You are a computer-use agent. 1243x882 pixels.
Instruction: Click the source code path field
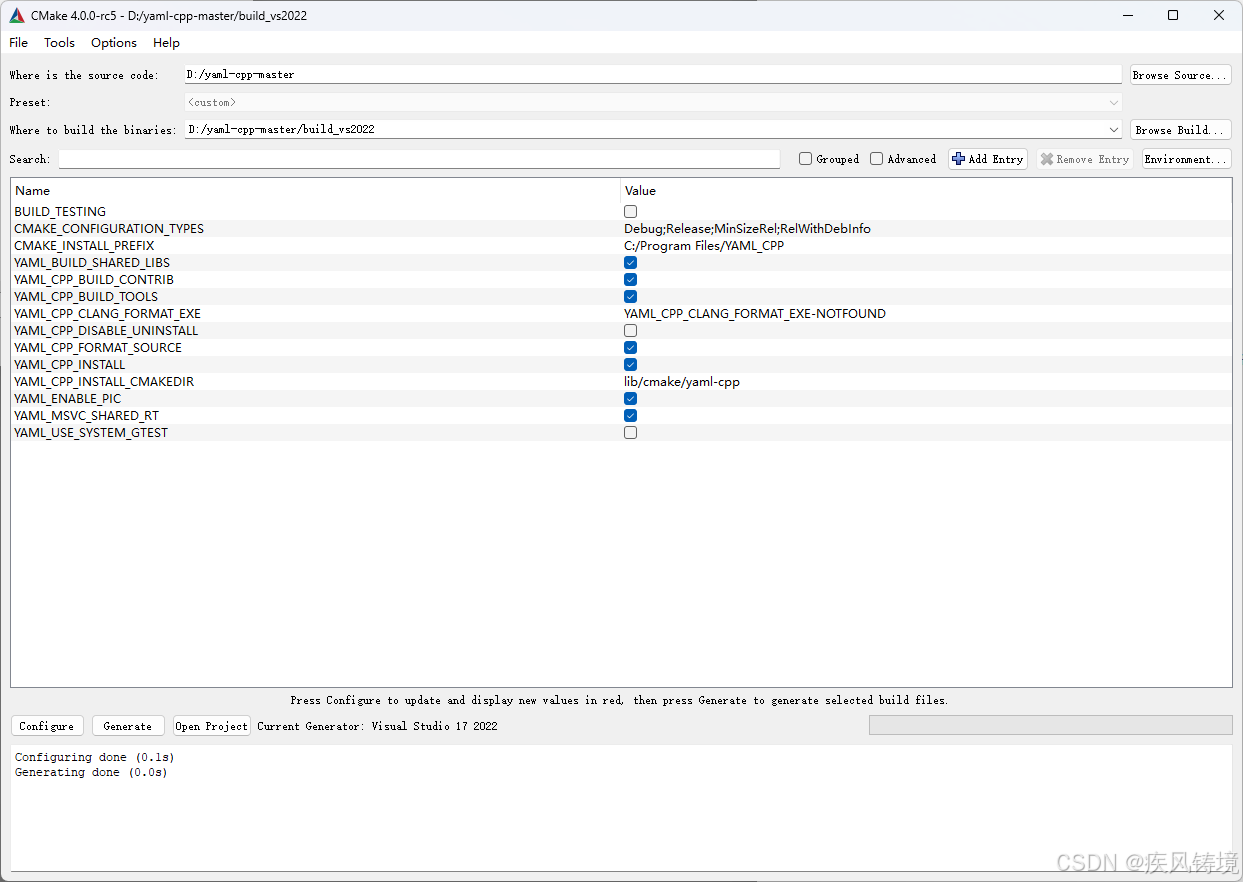click(x=653, y=75)
